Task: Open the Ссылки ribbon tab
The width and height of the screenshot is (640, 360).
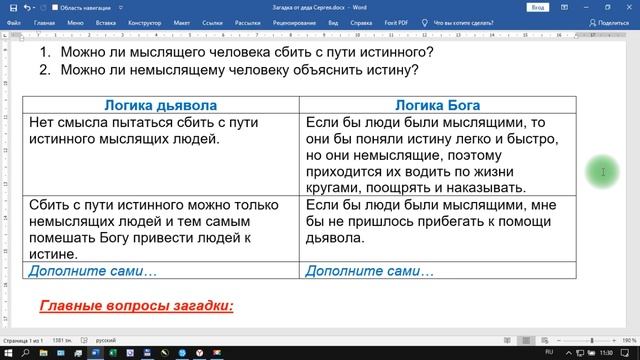Action: pyautogui.click(x=212, y=23)
